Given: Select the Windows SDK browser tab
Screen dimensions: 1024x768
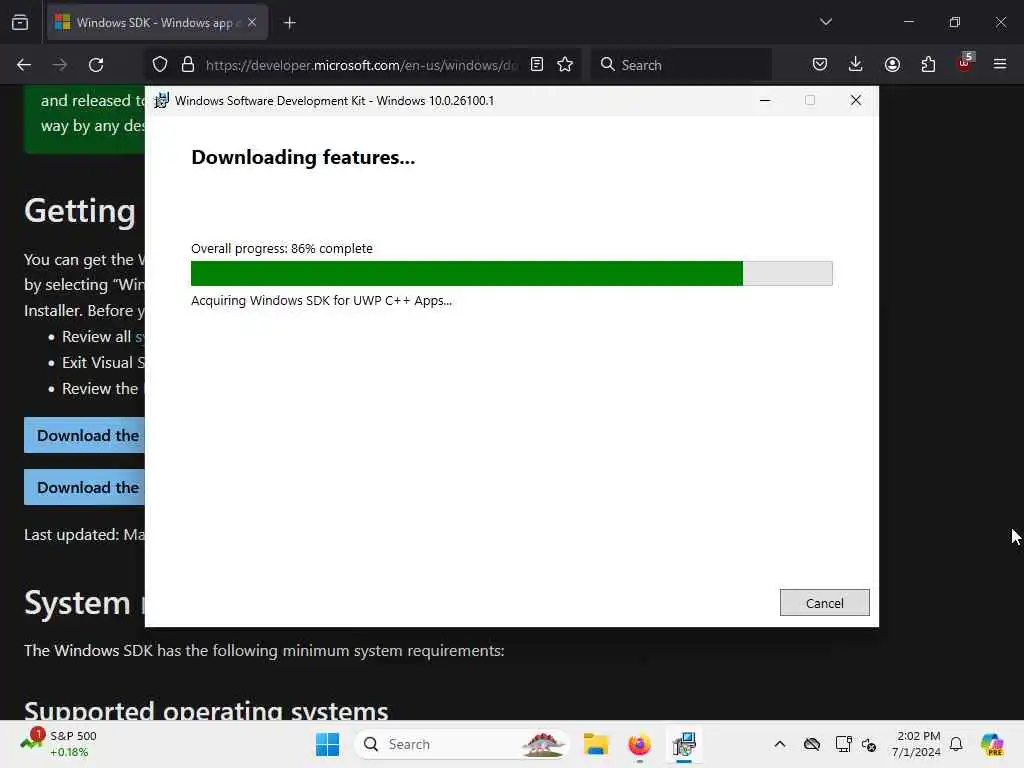Looking at the screenshot, I should [x=157, y=23].
